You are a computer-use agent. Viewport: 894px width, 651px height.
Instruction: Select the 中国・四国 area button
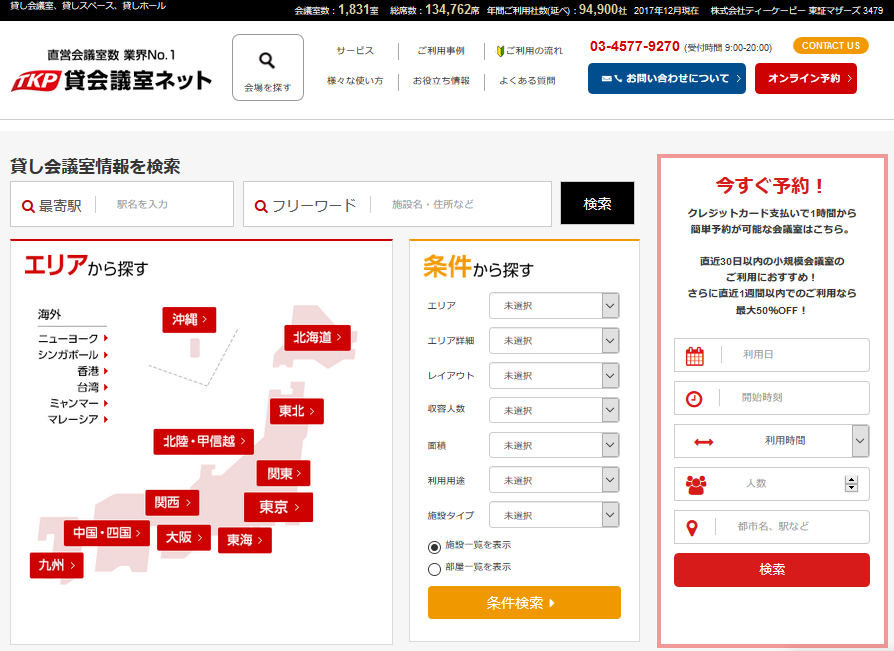(x=107, y=533)
